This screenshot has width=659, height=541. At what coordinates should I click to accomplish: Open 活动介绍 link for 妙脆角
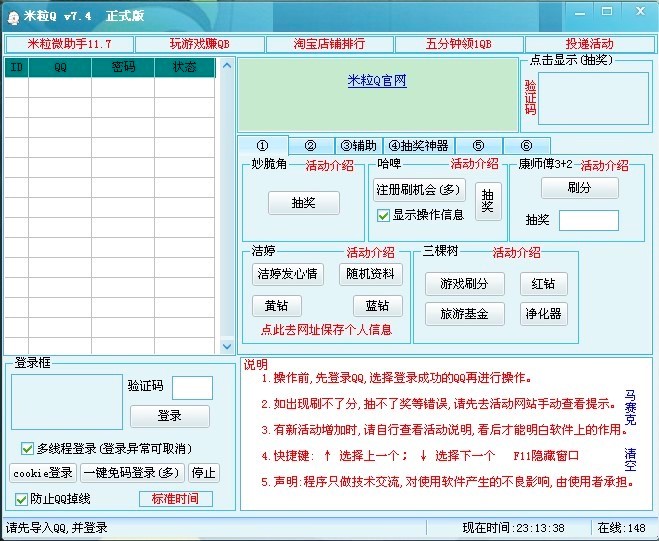[330, 166]
